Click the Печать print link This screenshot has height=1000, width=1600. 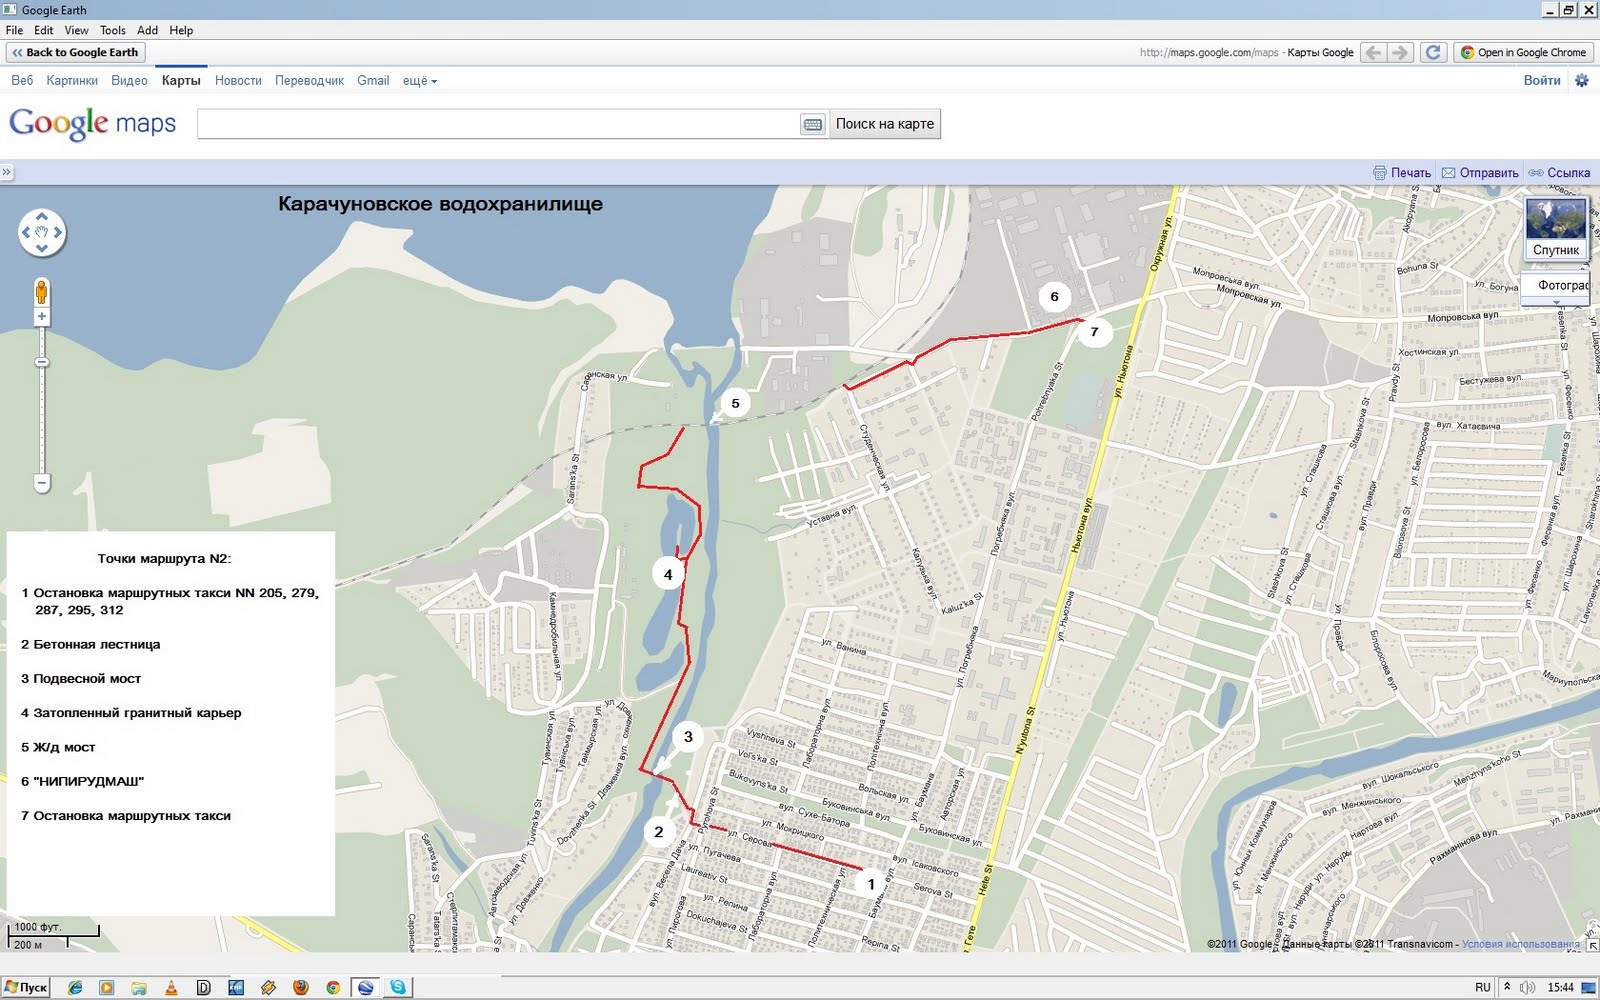click(x=1402, y=173)
